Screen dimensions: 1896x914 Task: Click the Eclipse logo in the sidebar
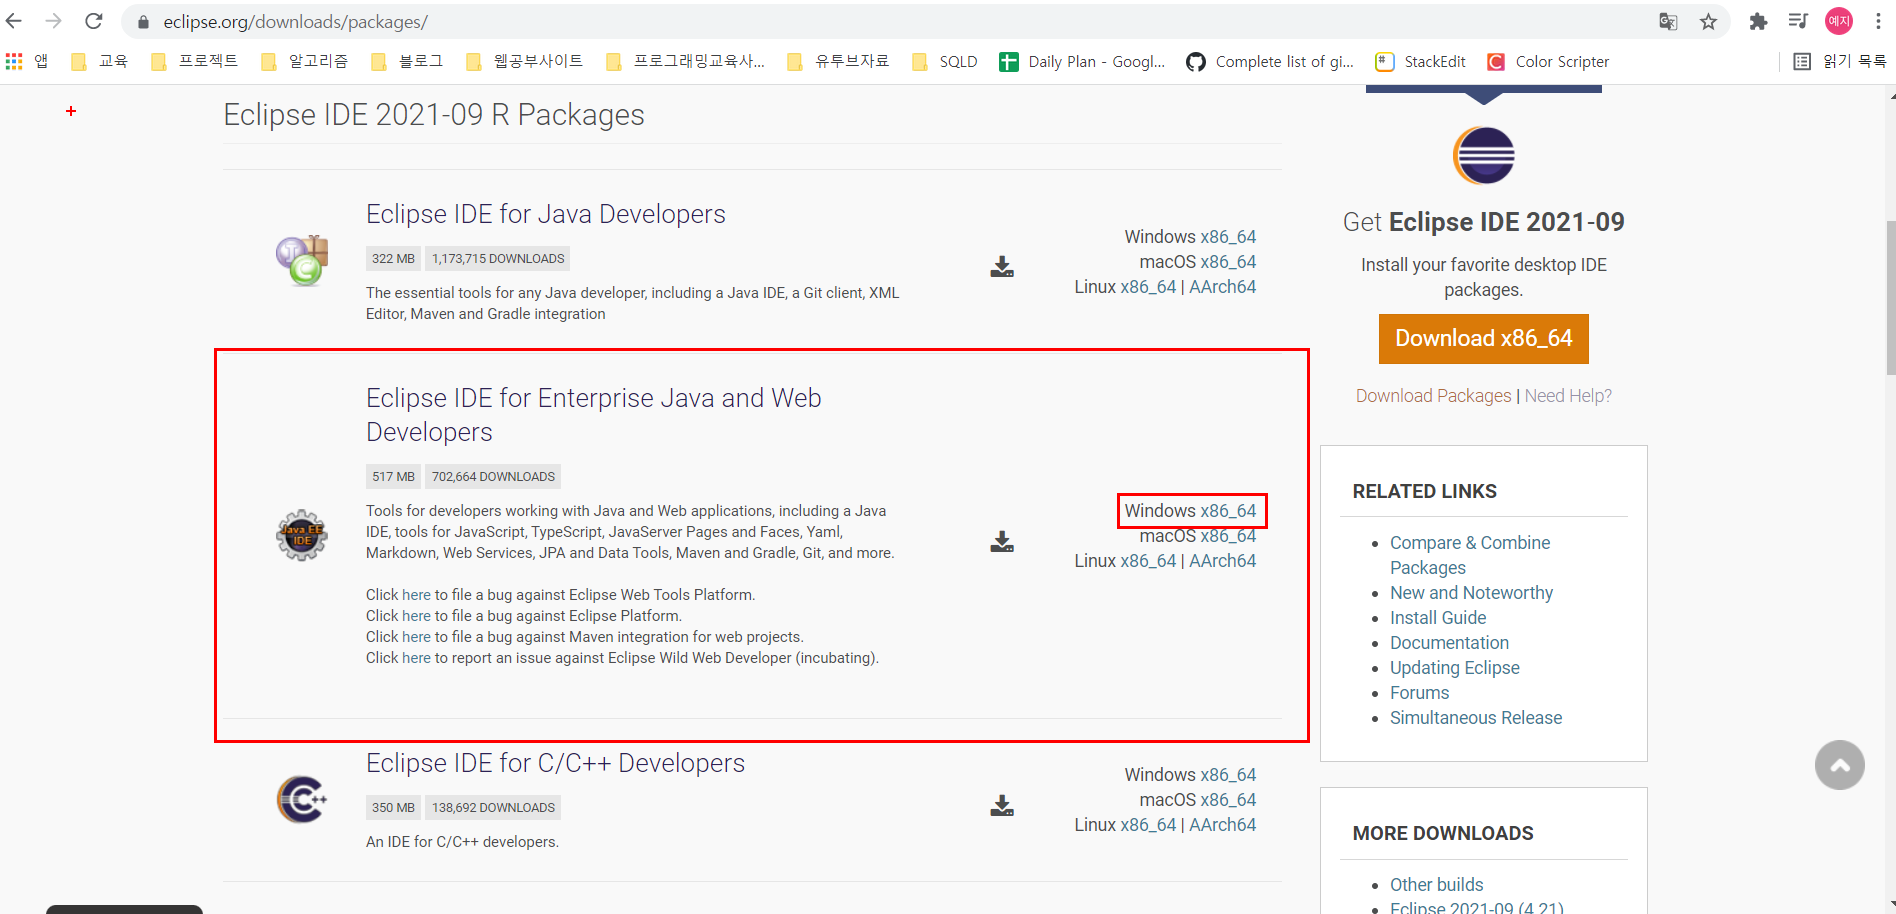tap(1484, 155)
